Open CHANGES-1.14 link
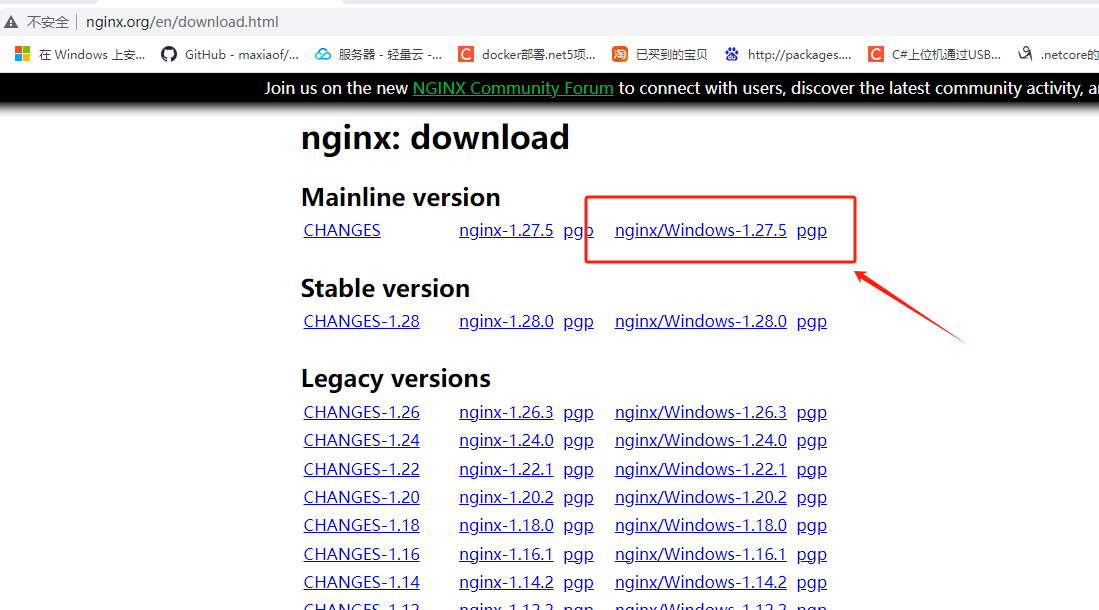The width and height of the screenshot is (1099, 610). coord(362,582)
